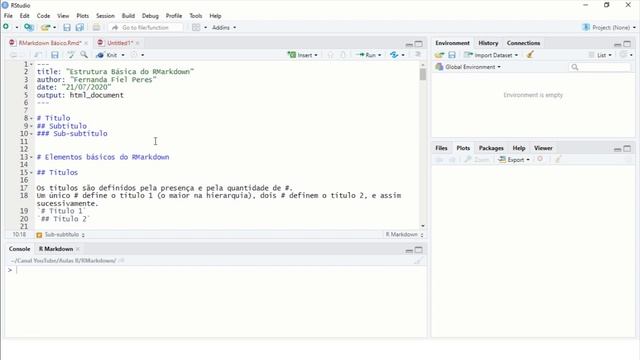This screenshot has height=360, width=640.
Task: Open the Addins dropdown
Action: tap(224, 27)
